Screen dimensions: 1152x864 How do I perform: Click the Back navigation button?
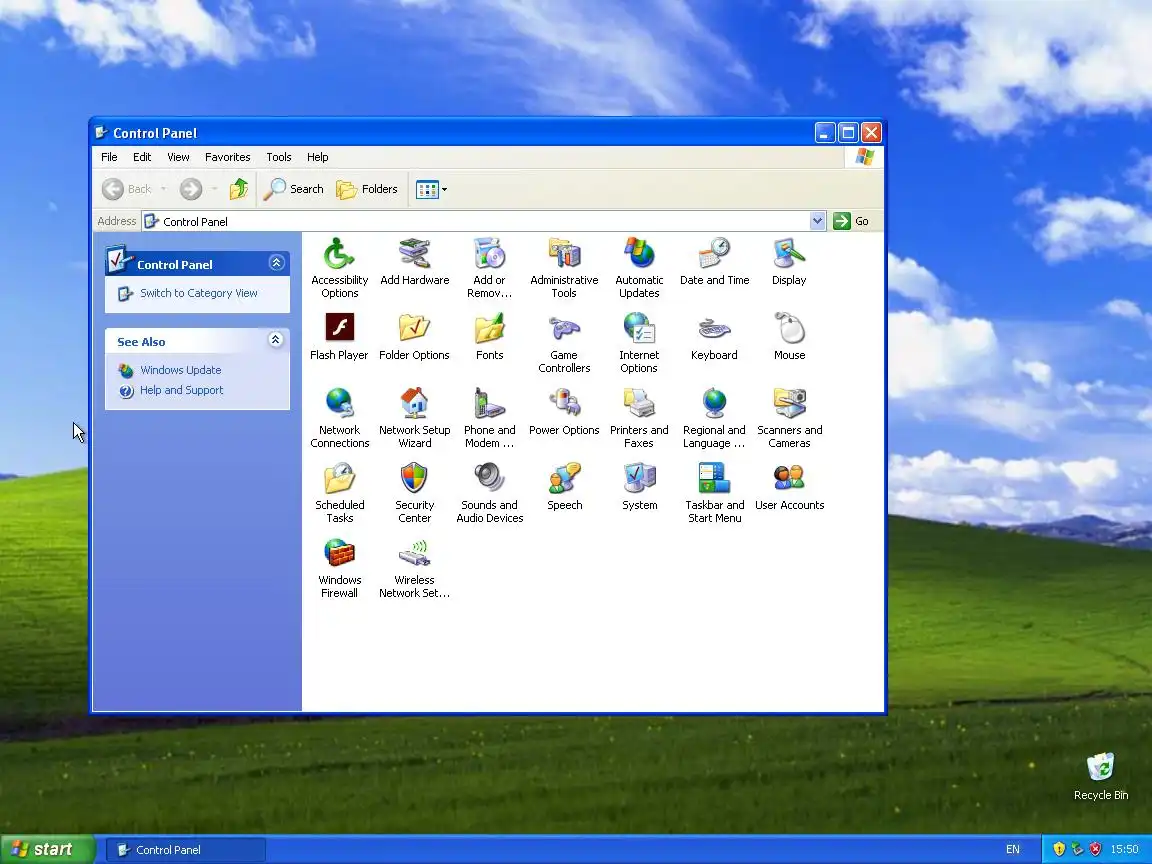pos(126,189)
